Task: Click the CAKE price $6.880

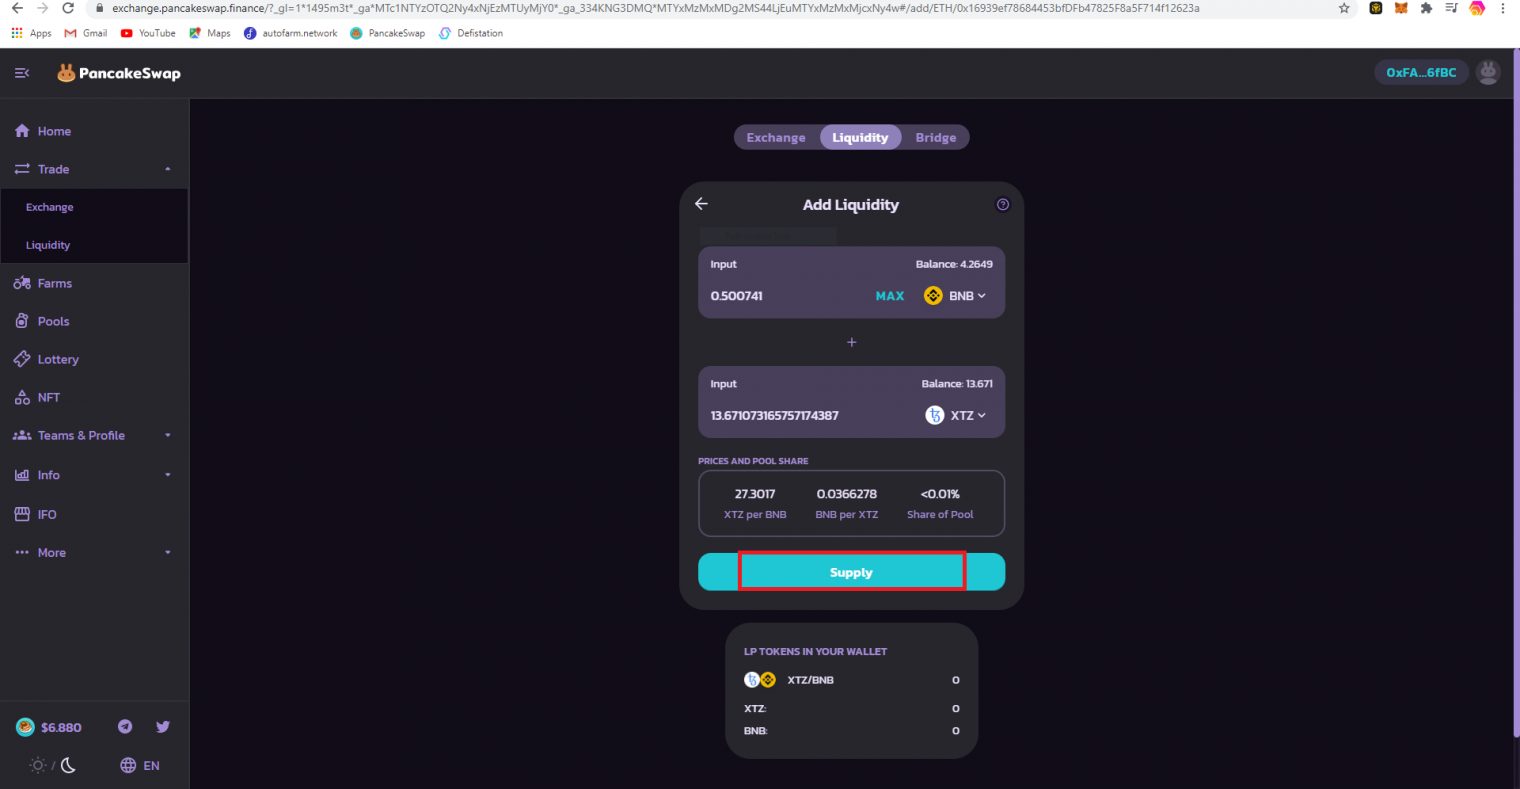Action: 49,727
